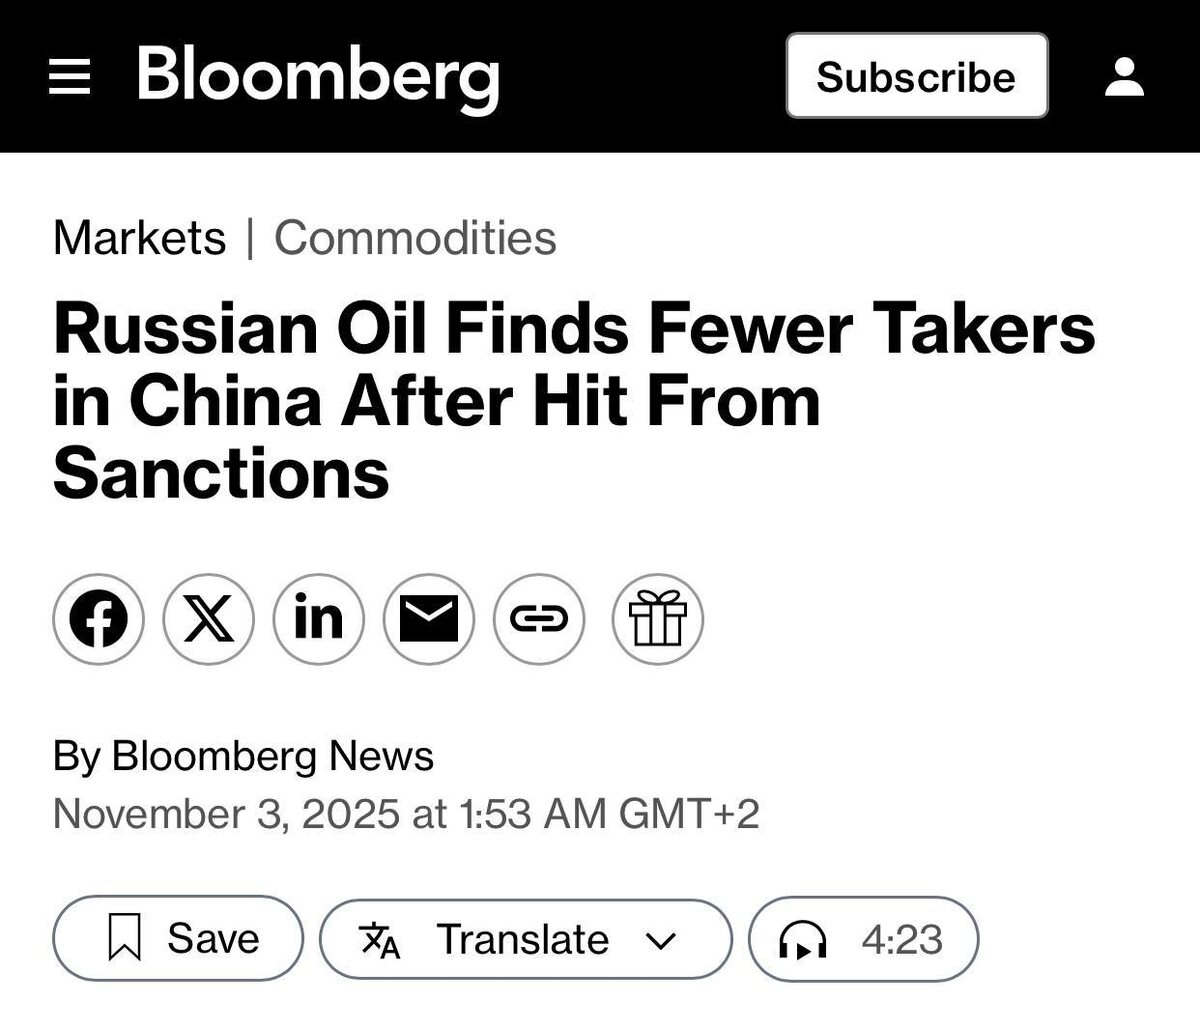Click the Translate chevron arrow
Screen dimensions: 1200x1031
tap(661, 940)
